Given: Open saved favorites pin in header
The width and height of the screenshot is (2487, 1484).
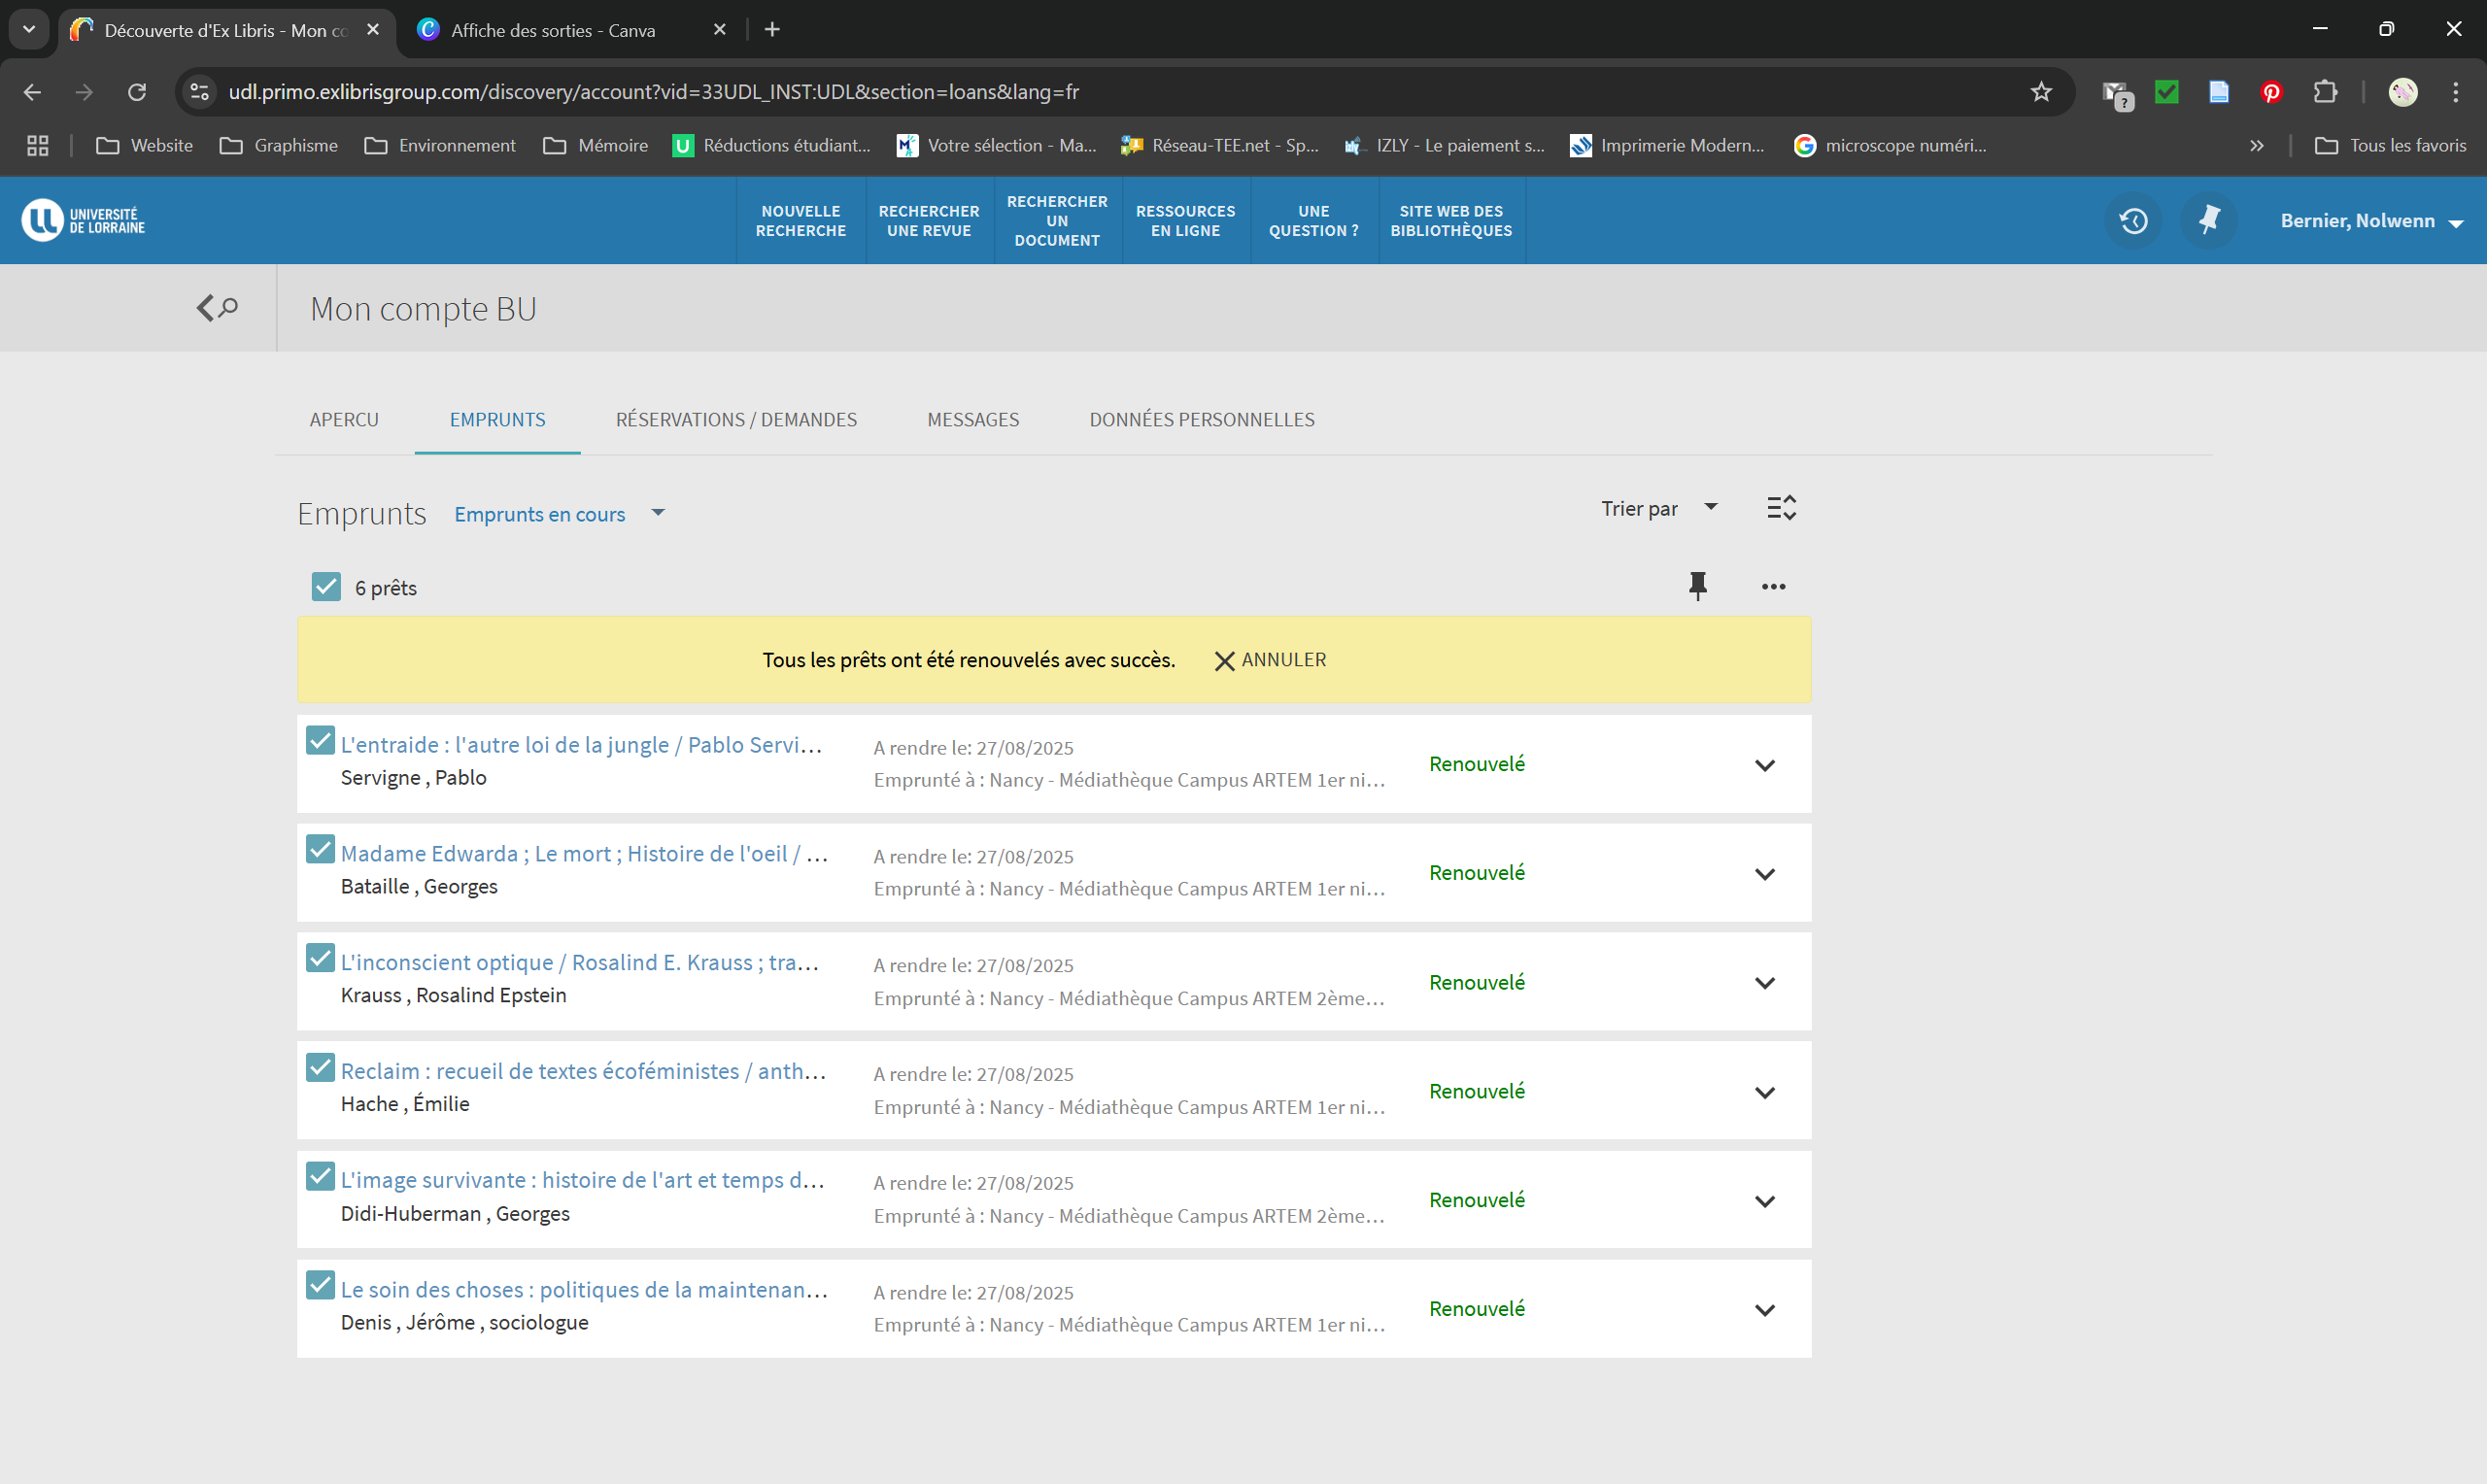Looking at the screenshot, I should tap(2209, 221).
